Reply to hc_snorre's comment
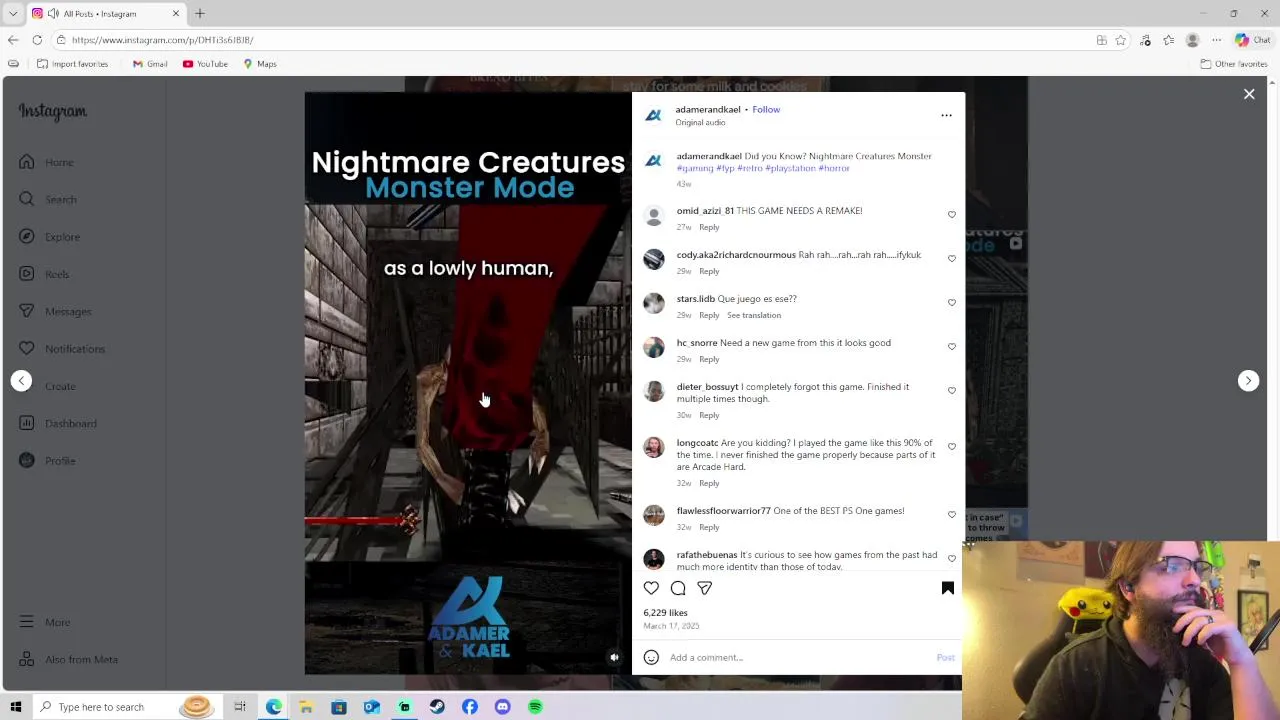1280x720 pixels. 709,359
